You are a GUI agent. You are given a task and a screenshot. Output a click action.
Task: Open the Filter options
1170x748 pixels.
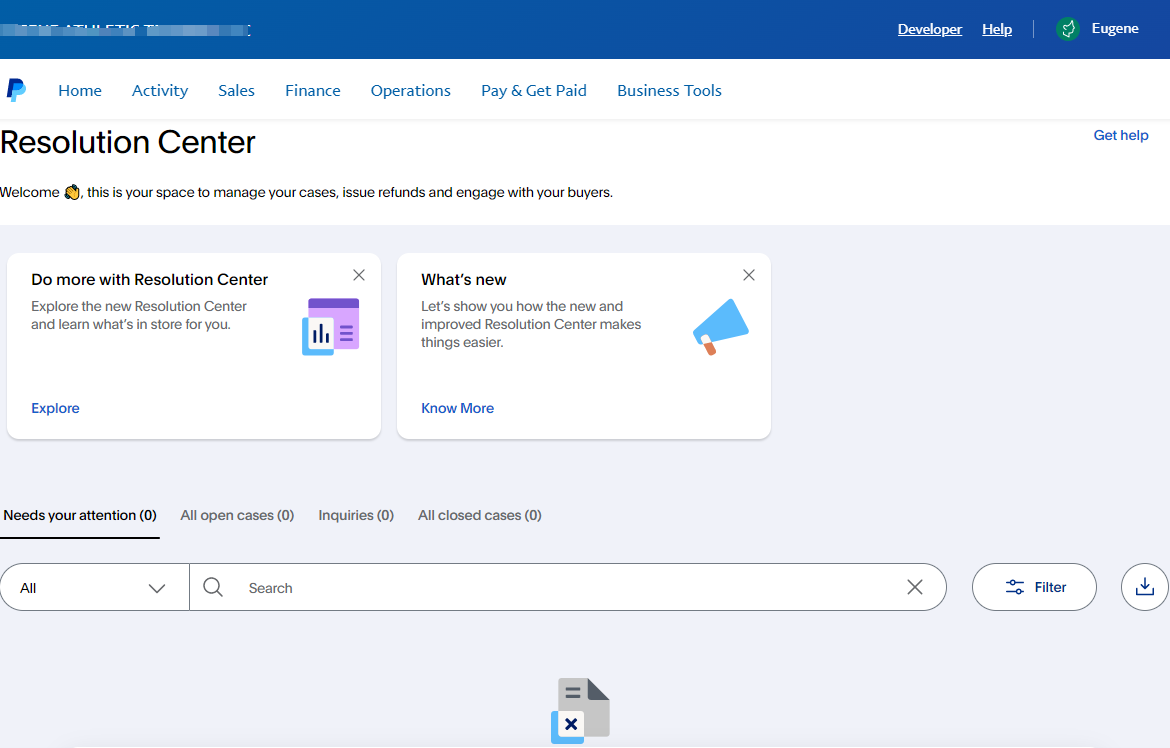[1034, 587]
